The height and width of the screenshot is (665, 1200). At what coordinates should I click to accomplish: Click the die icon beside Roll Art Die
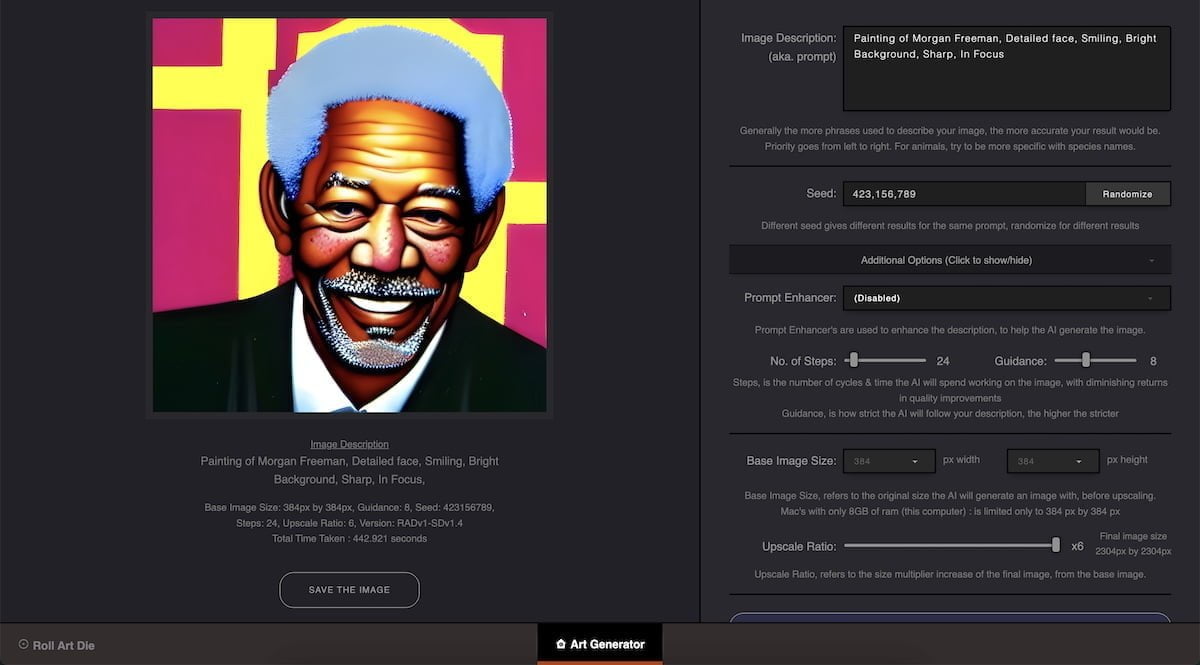pos(23,644)
